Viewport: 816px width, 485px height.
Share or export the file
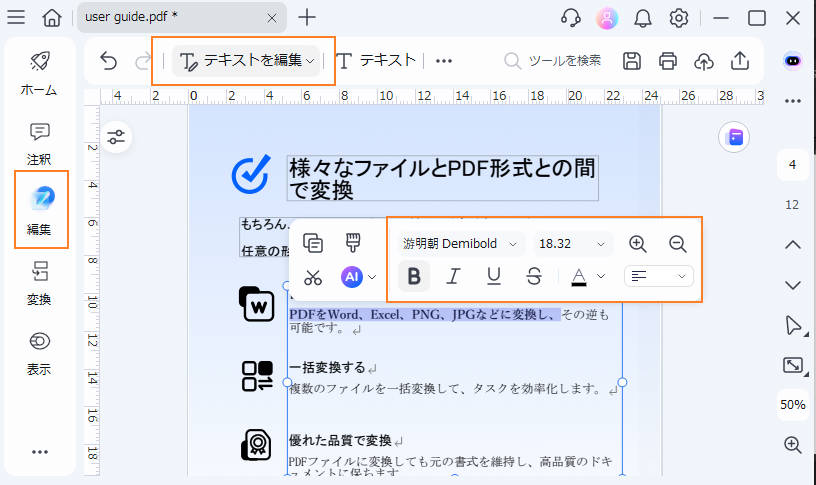[740, 61]
